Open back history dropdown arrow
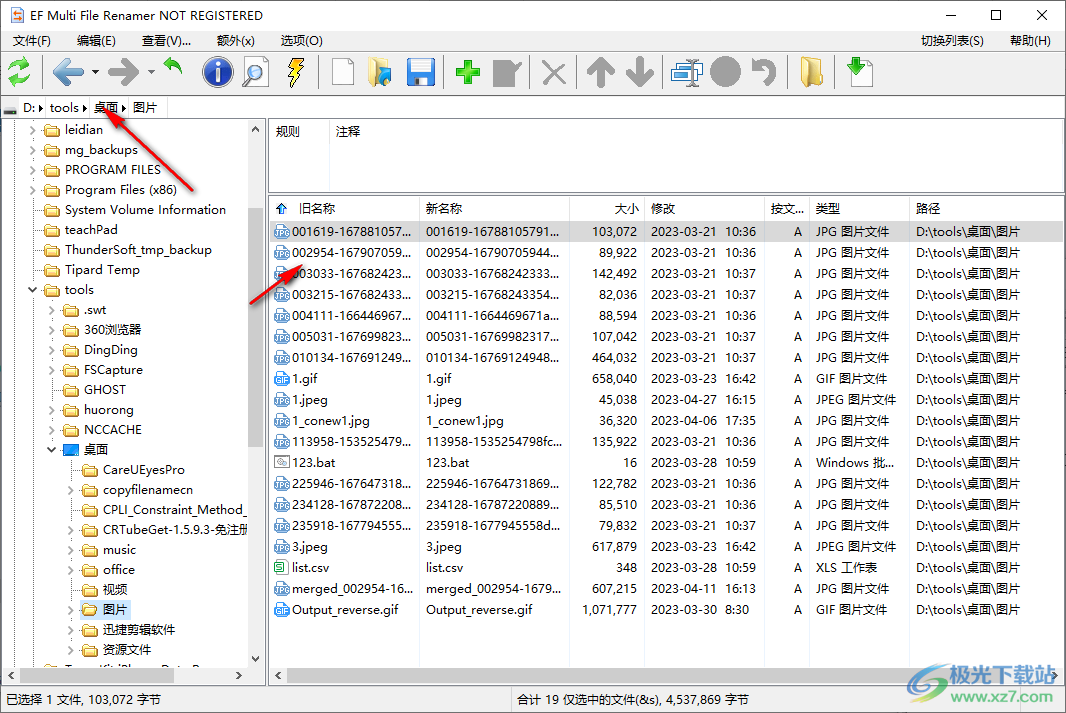1066x713 pixels. click(x=95, y=72)
